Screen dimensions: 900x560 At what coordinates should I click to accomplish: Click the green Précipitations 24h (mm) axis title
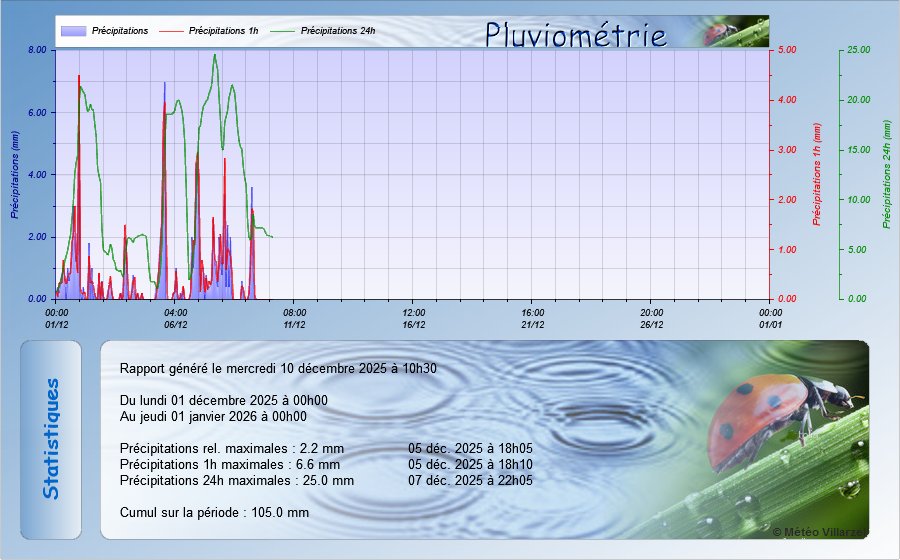886,175
